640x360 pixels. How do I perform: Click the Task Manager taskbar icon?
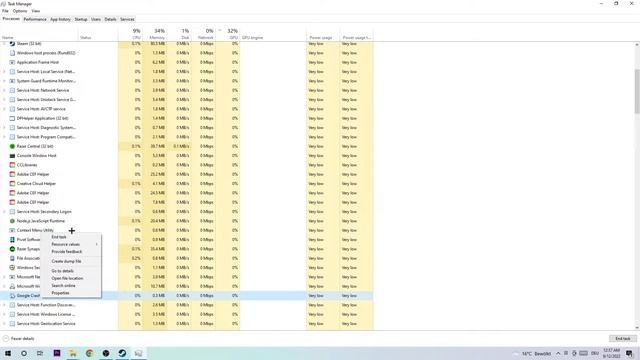pos(138,353)
